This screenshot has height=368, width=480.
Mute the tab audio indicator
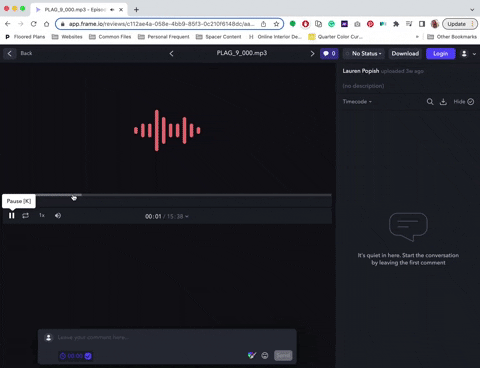tap(112, 10)
